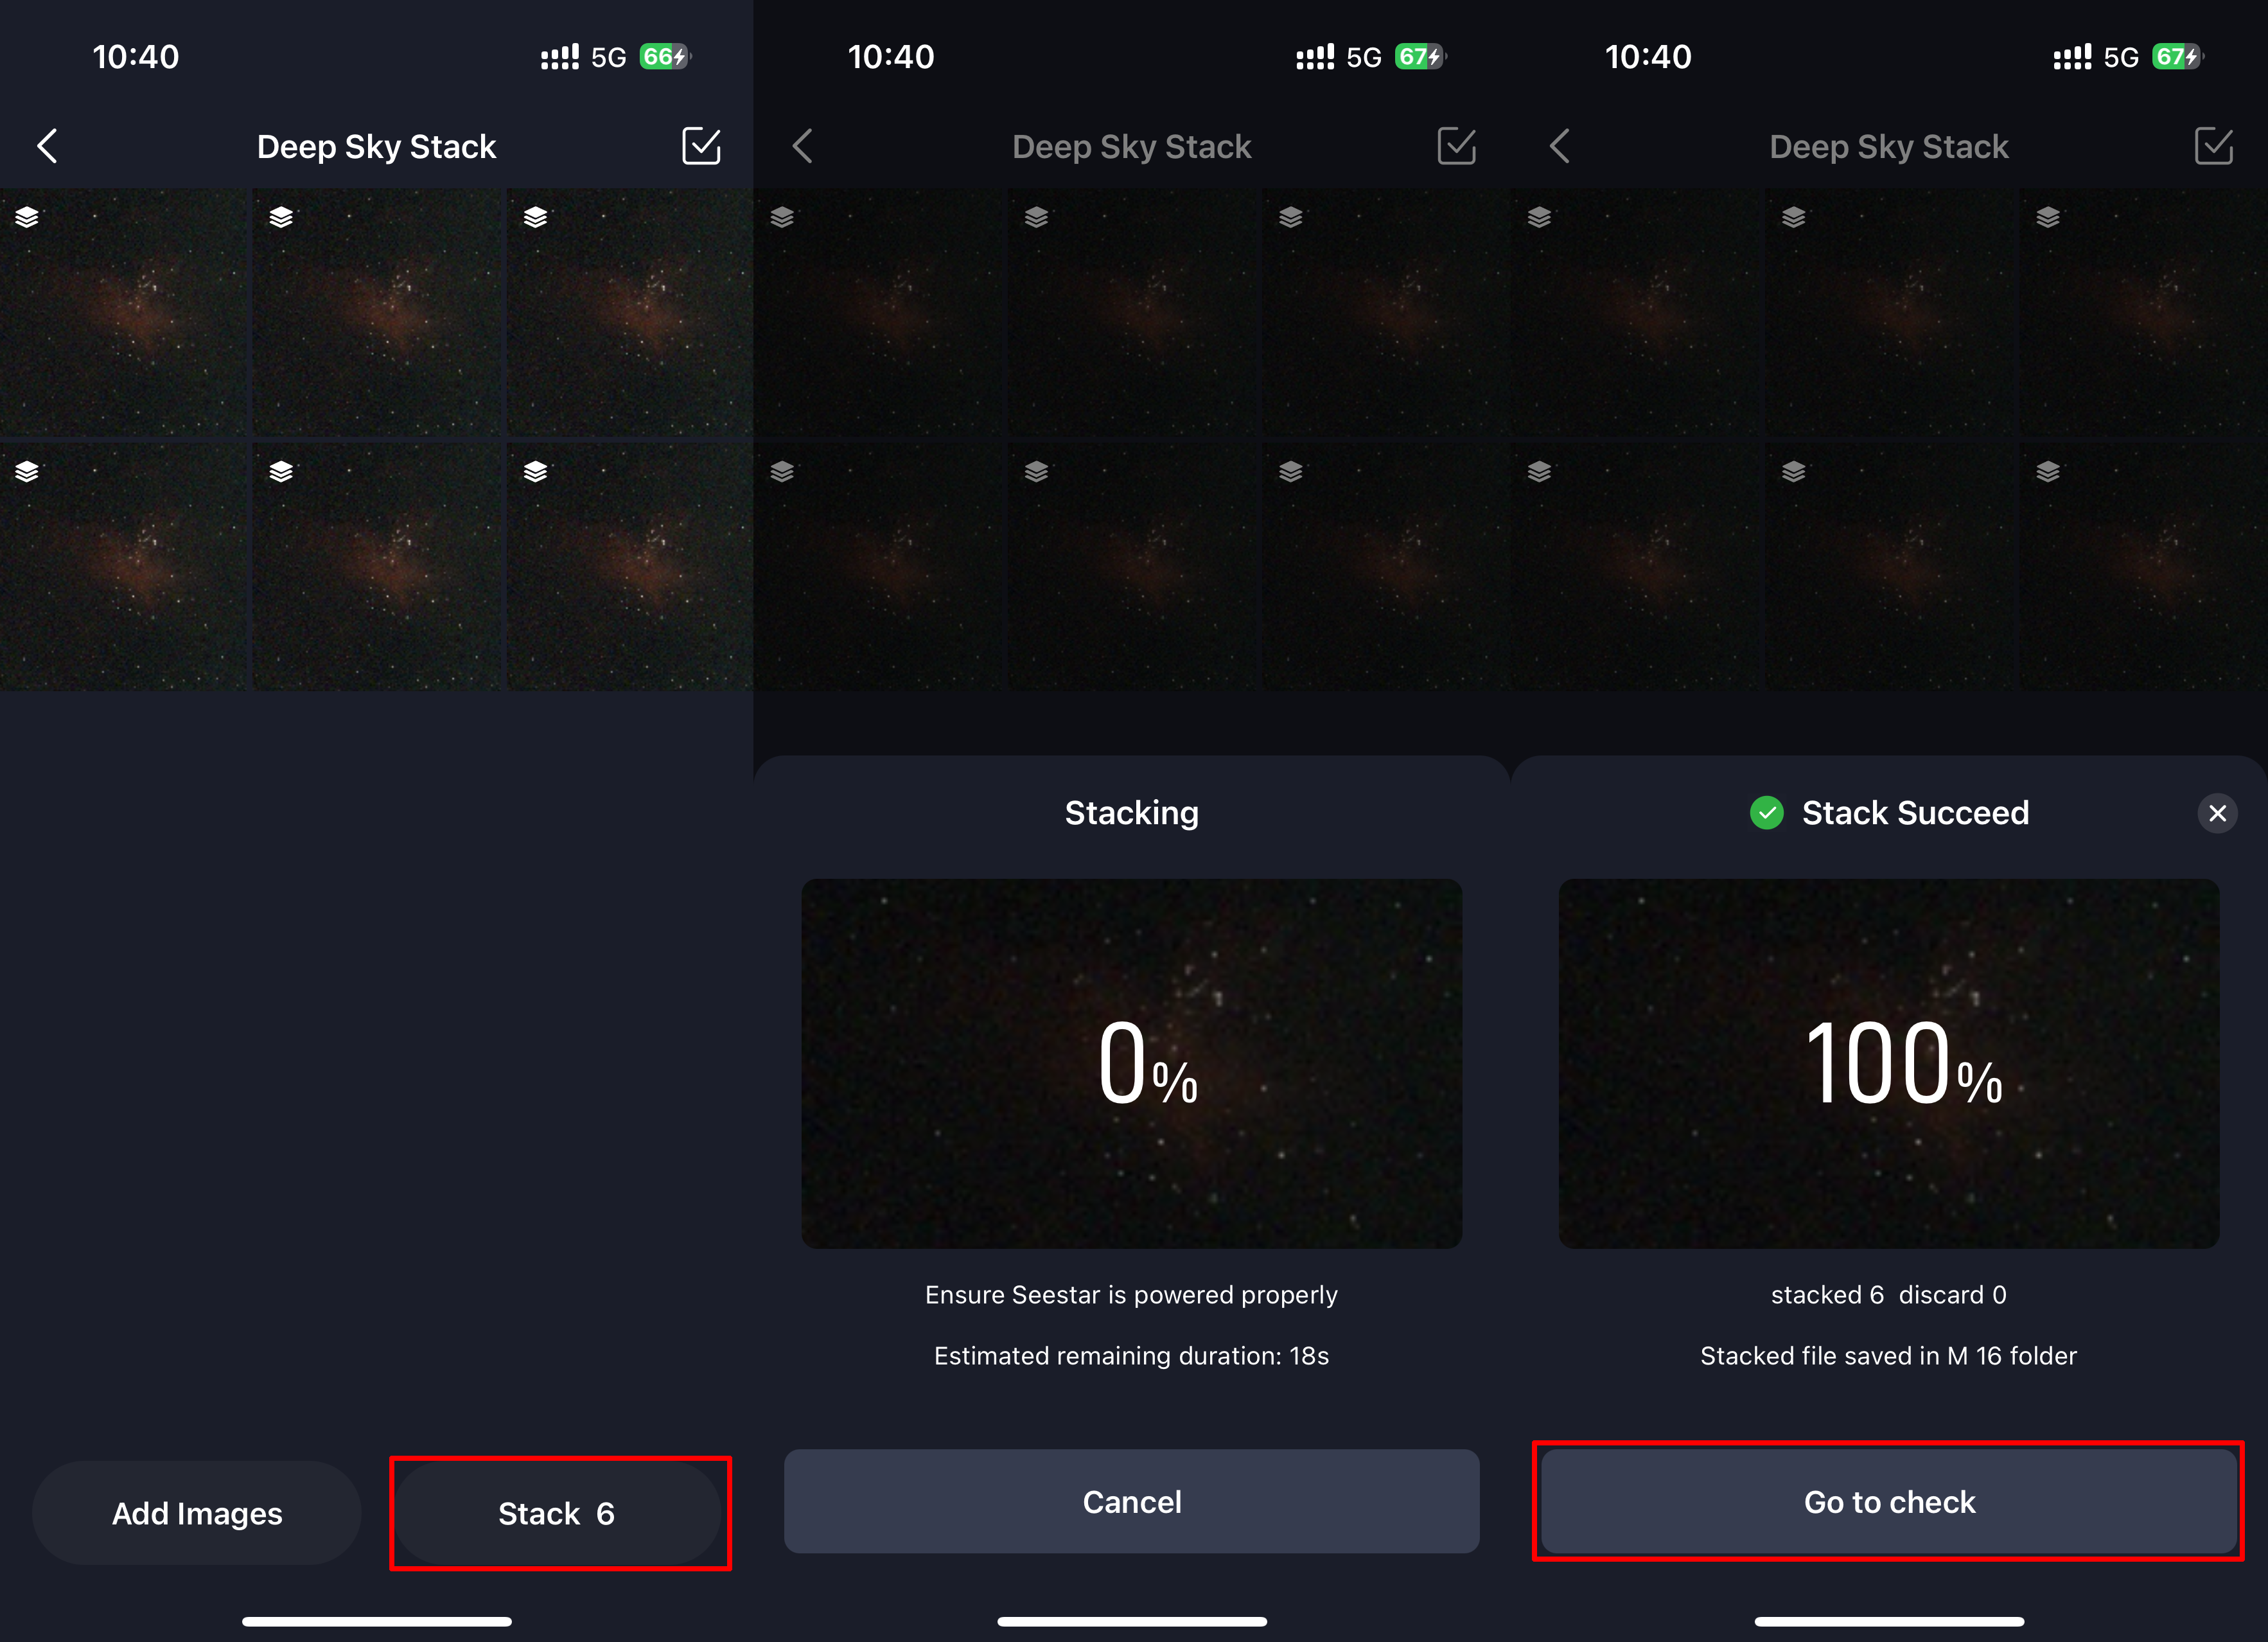Toggle the select checkbox icon above the Stack Succeed panel
The width and height of the screenshot is (2268, 1642).
[x=2213, y=146]
